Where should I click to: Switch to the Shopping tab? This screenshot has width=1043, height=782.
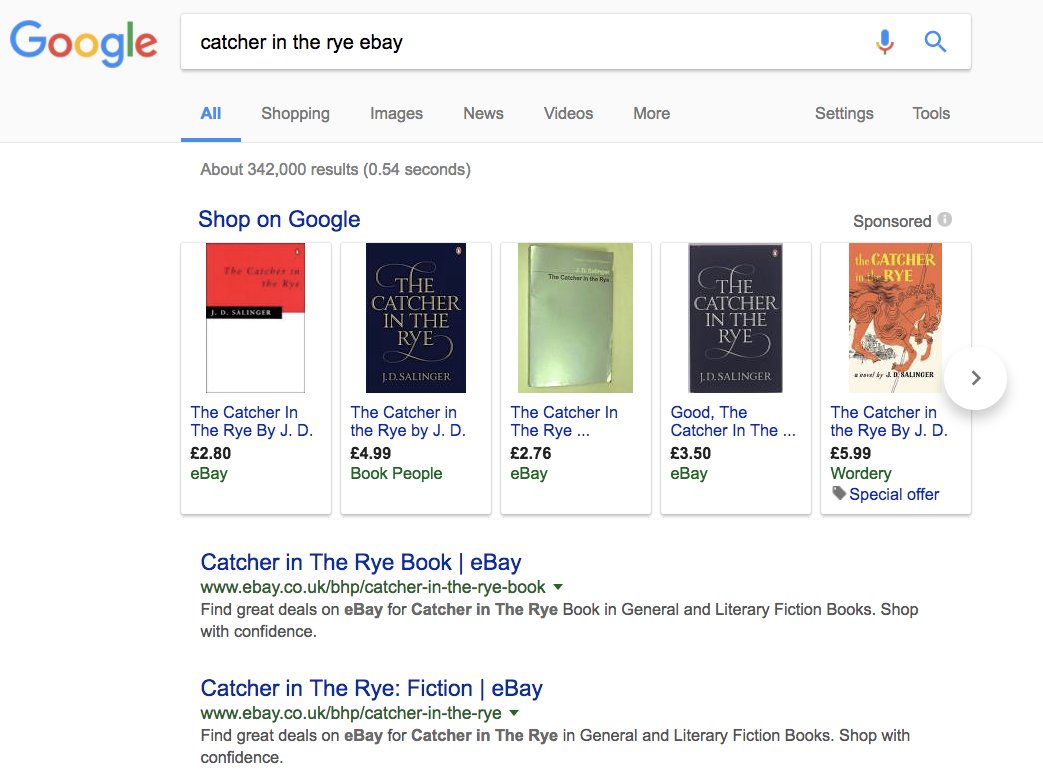click(295, 114)
